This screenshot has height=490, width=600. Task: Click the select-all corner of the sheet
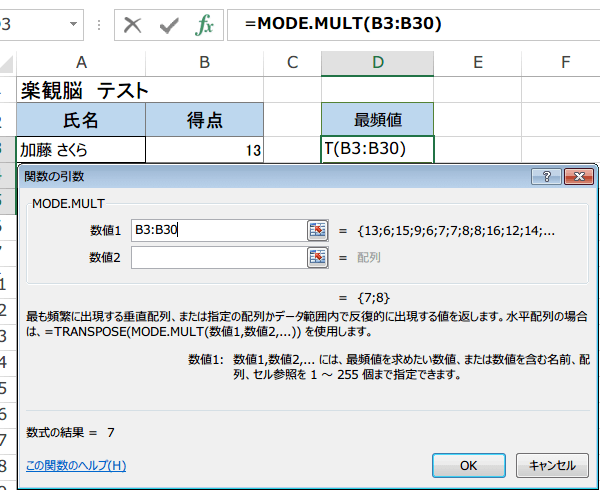point(8,63)
